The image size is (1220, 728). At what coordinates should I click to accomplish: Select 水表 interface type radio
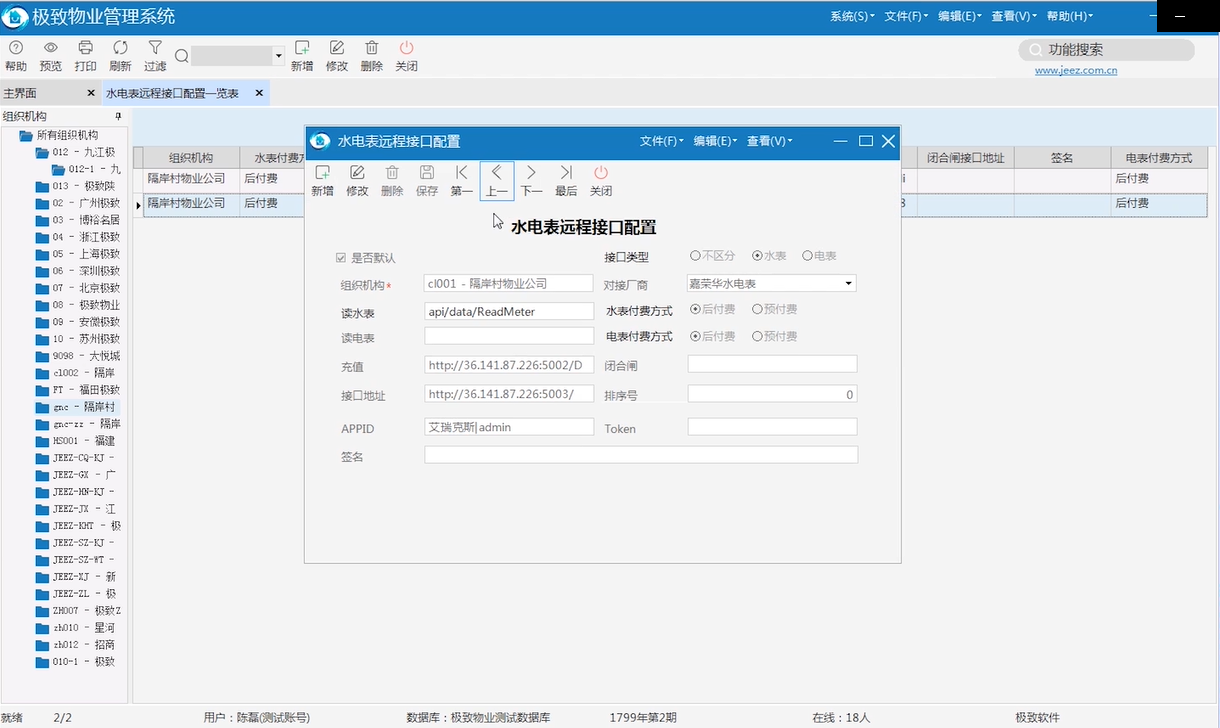tap(757, 256)
